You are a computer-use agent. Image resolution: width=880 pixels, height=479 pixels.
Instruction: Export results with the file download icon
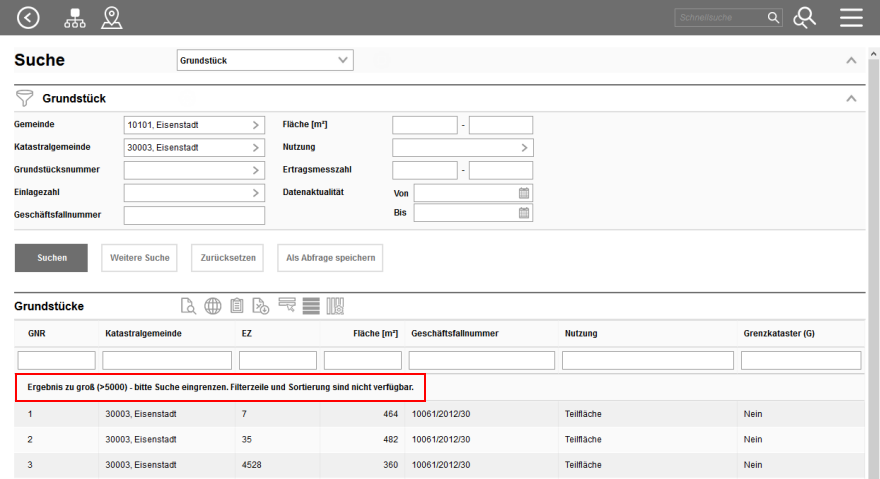[x=261, y=306]
